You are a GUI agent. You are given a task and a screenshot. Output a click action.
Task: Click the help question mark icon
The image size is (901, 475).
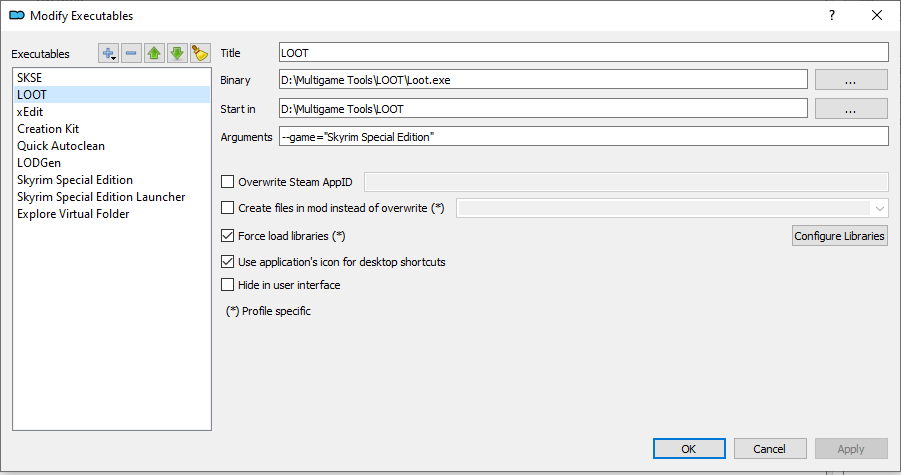pos(831,15)
